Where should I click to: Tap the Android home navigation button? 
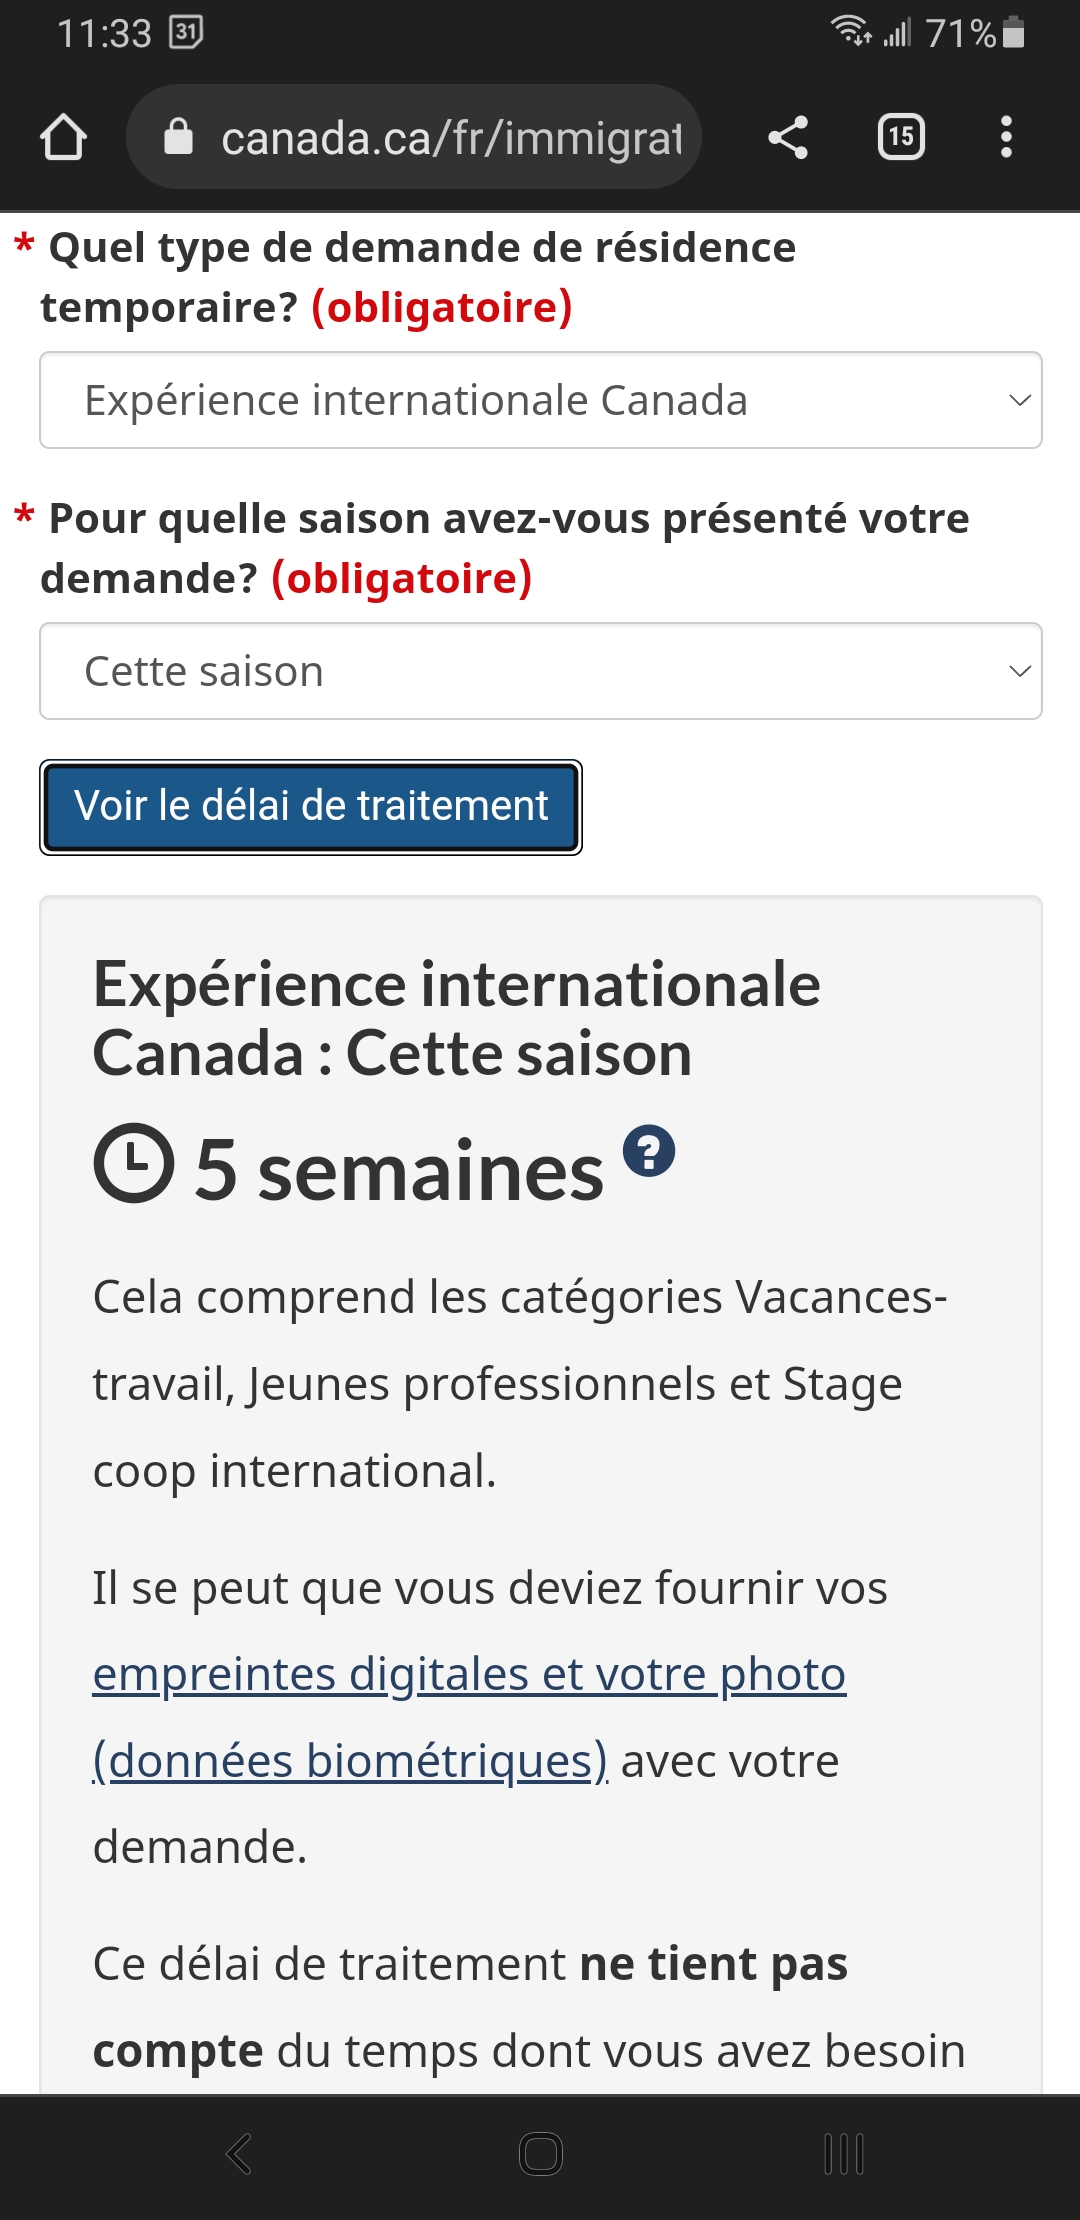[x=541, y=2154]
